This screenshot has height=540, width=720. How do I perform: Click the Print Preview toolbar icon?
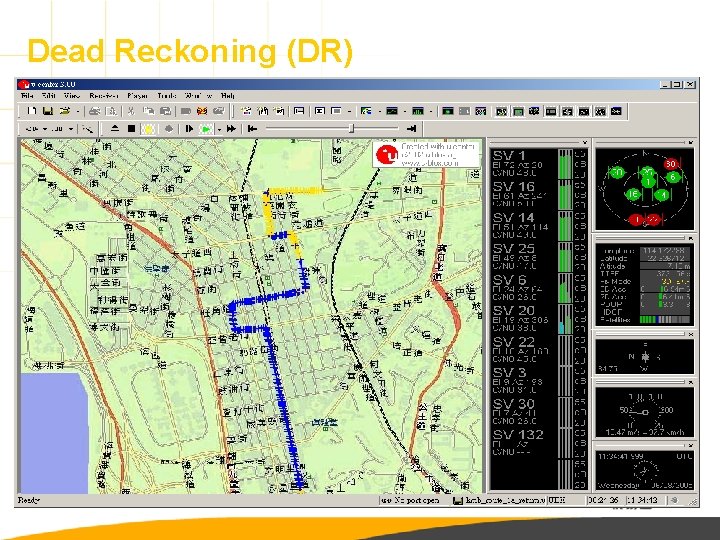(x=111, y=111)
